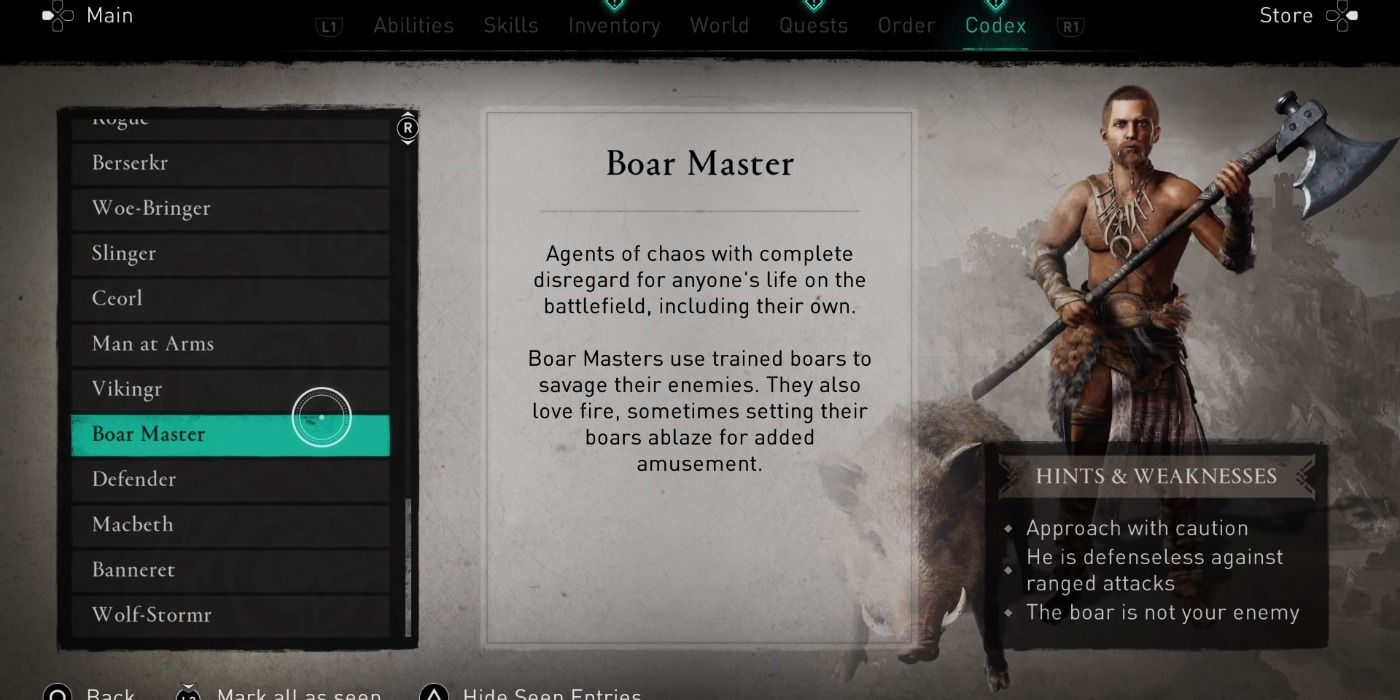This screenshot has height=700, width=1400.
Task: Click the highlighted Boar Master entry
Action: coord(230,434)
